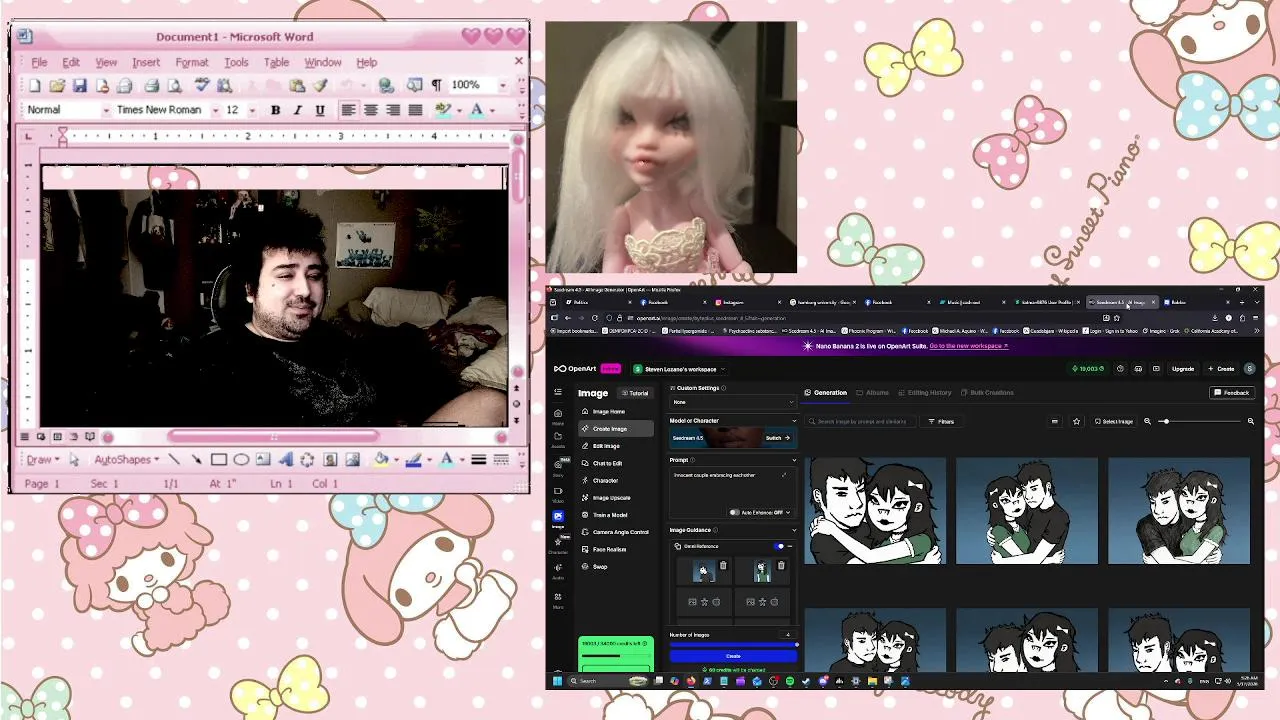Switch to the Editing History tab

tap(925, 393)
